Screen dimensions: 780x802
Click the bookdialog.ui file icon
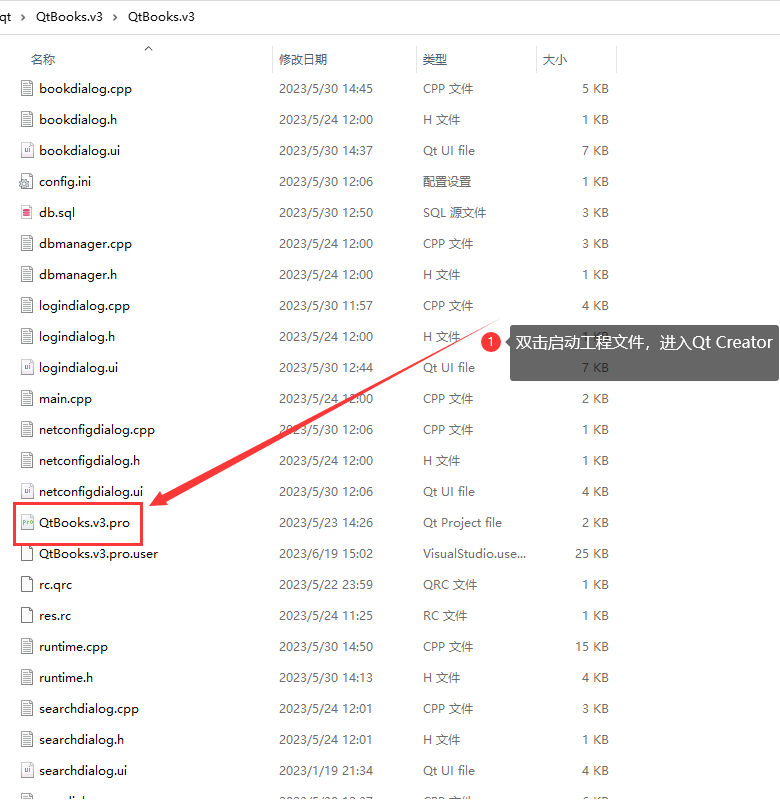[27, 150]
